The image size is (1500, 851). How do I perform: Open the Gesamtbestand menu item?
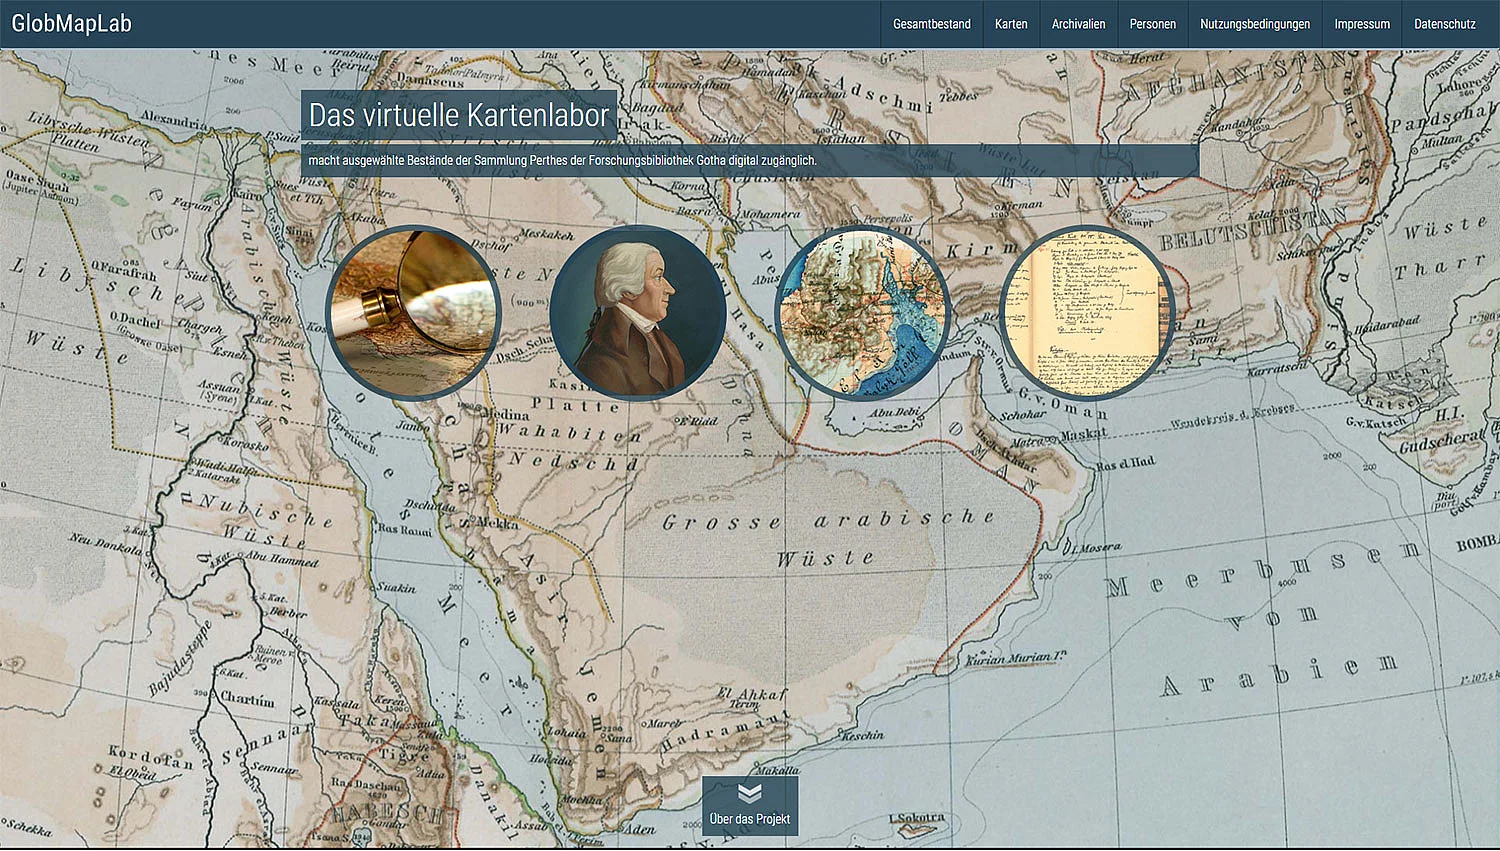coord(931,24)
